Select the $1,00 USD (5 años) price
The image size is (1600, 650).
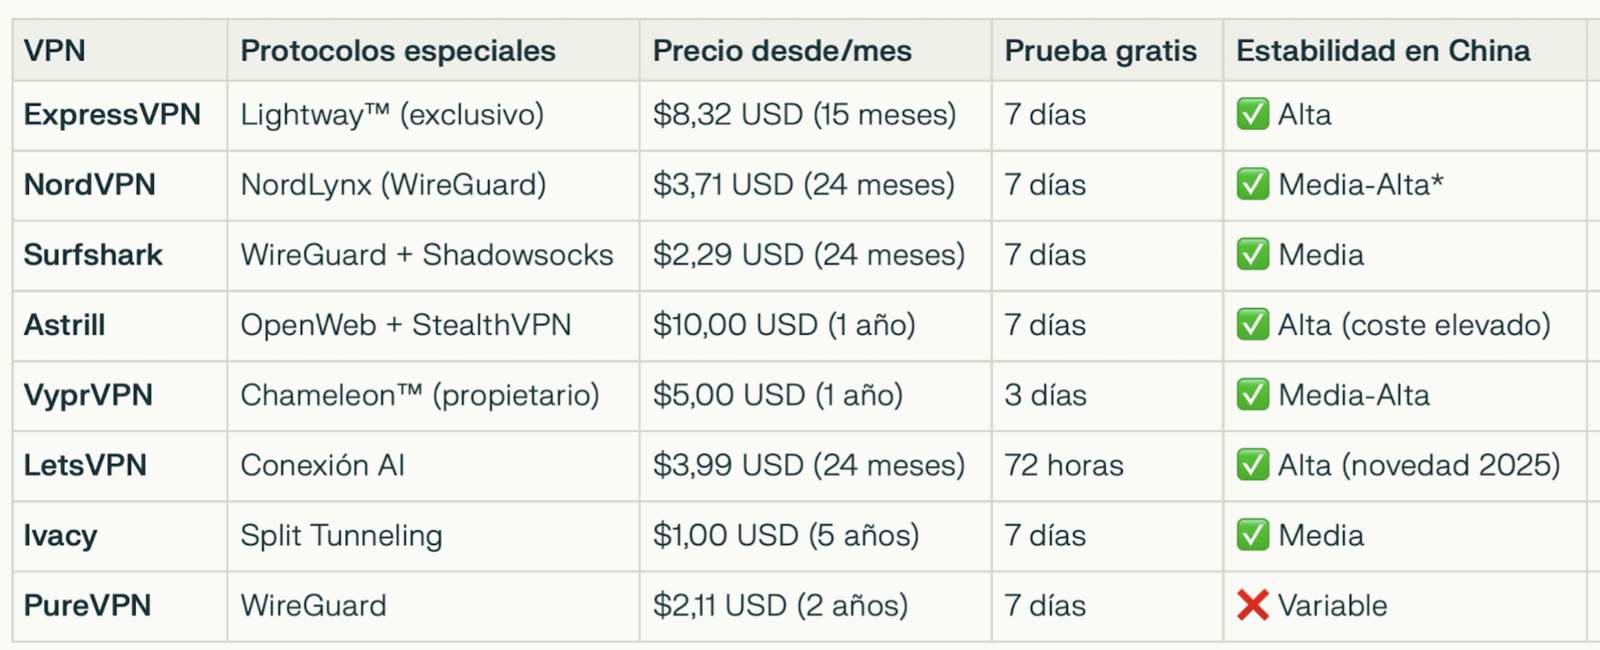point(785,535)
